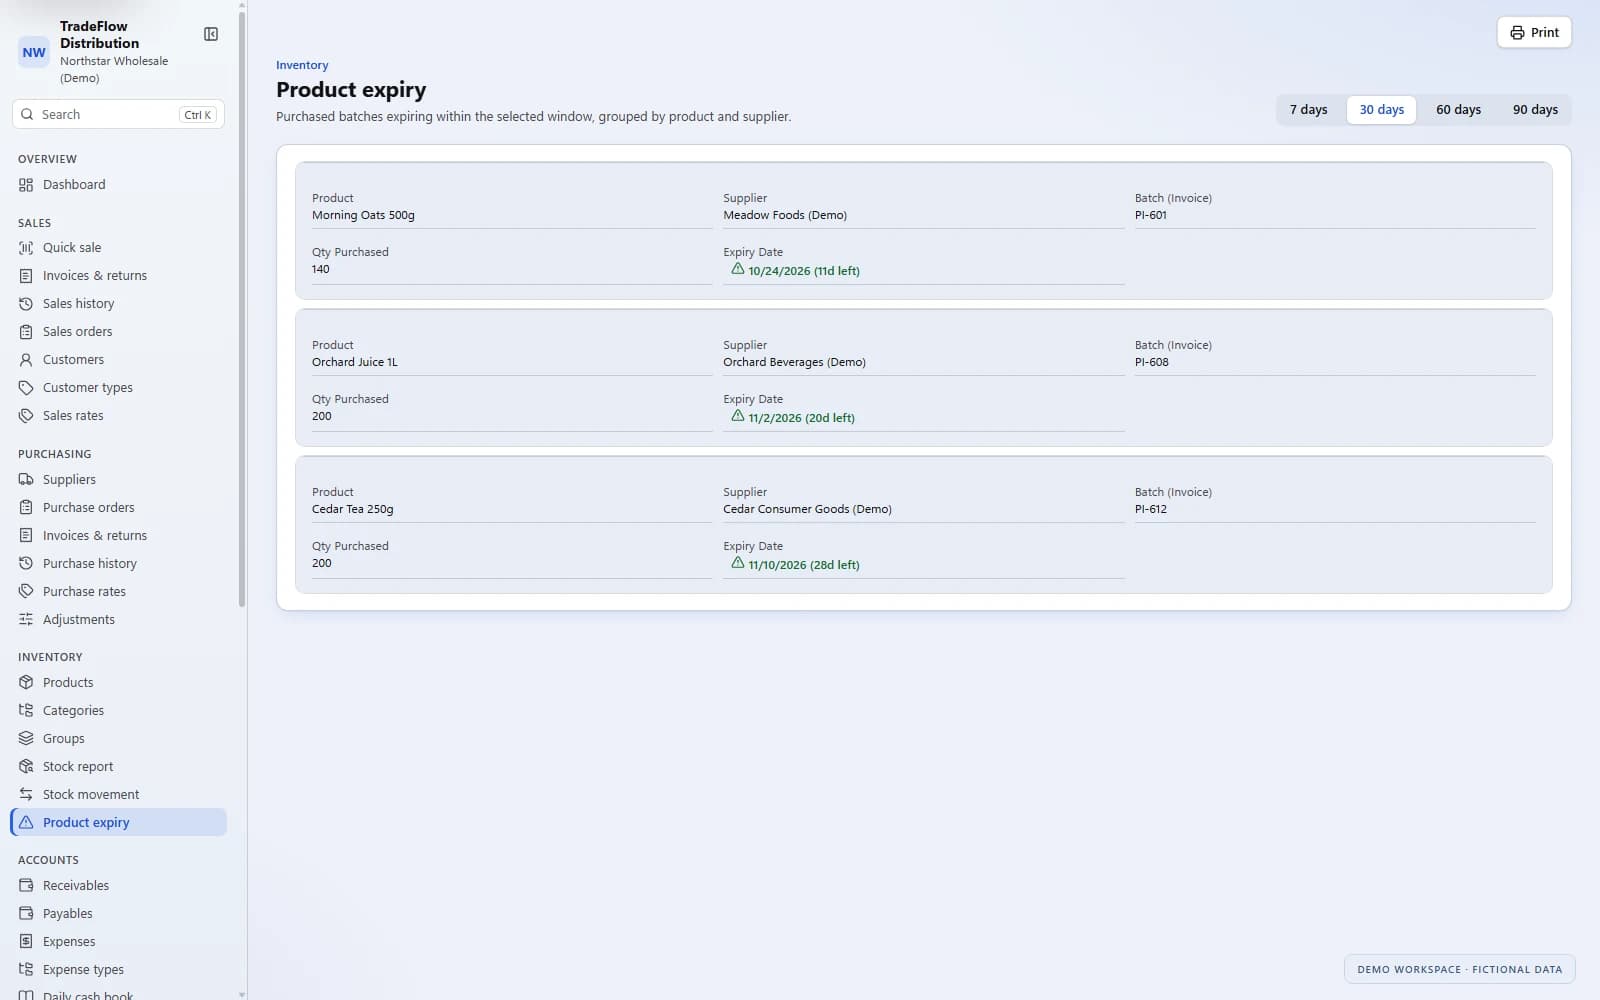The width and height of the screenshot is (1600, 1000).
Task: Click the NW workspace avatar
Action: coord(34,53)
